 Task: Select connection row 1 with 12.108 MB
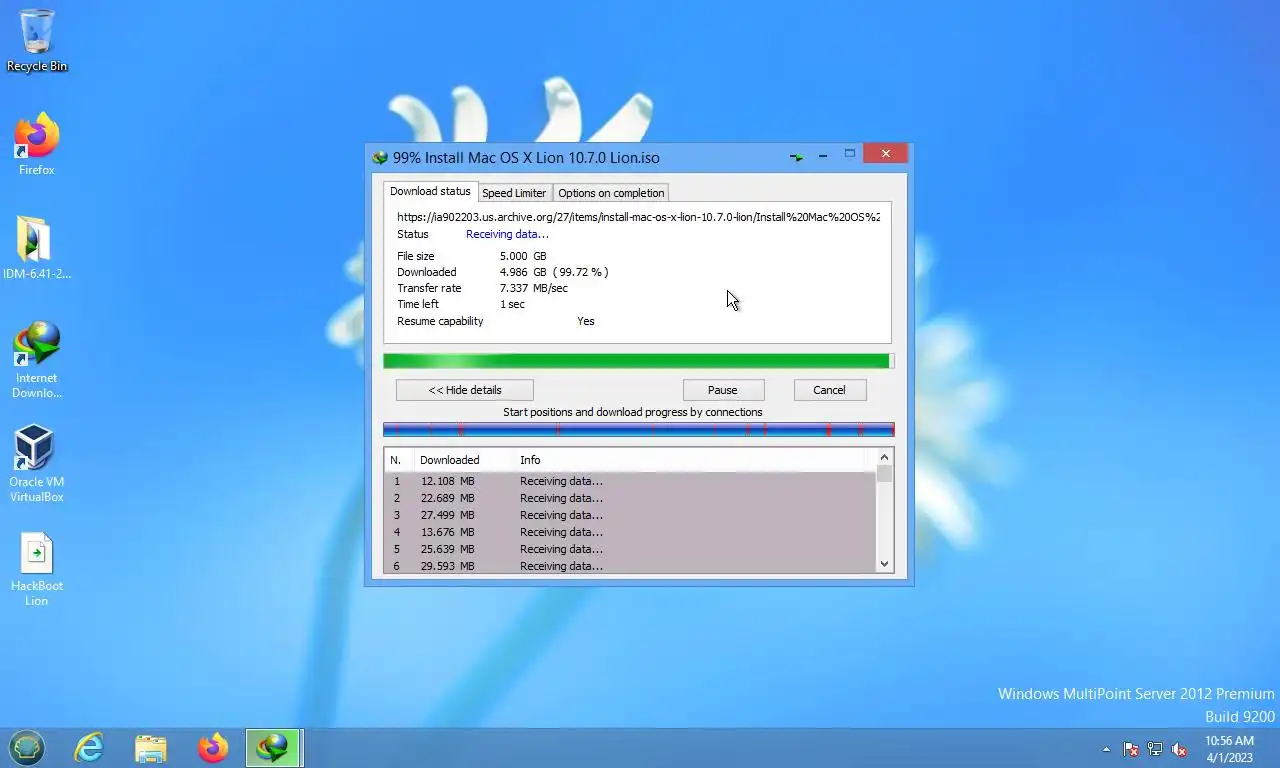(630, 481)
